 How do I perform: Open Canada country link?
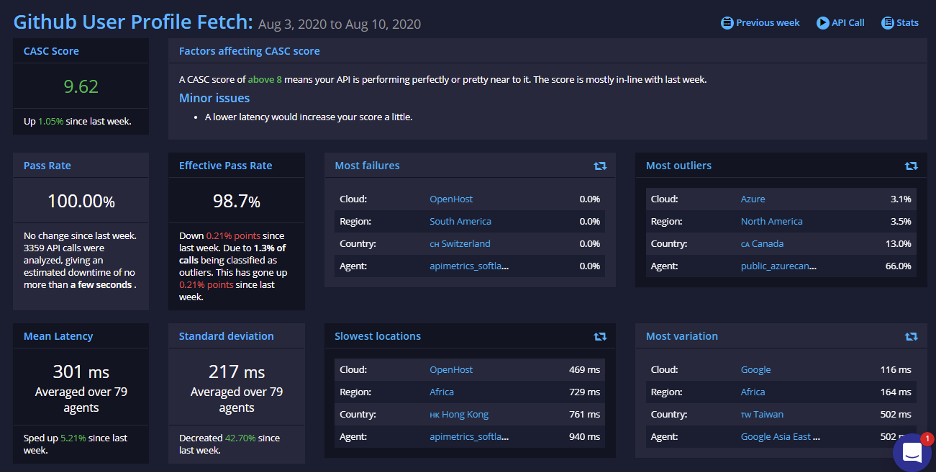(x=762, y=244)
